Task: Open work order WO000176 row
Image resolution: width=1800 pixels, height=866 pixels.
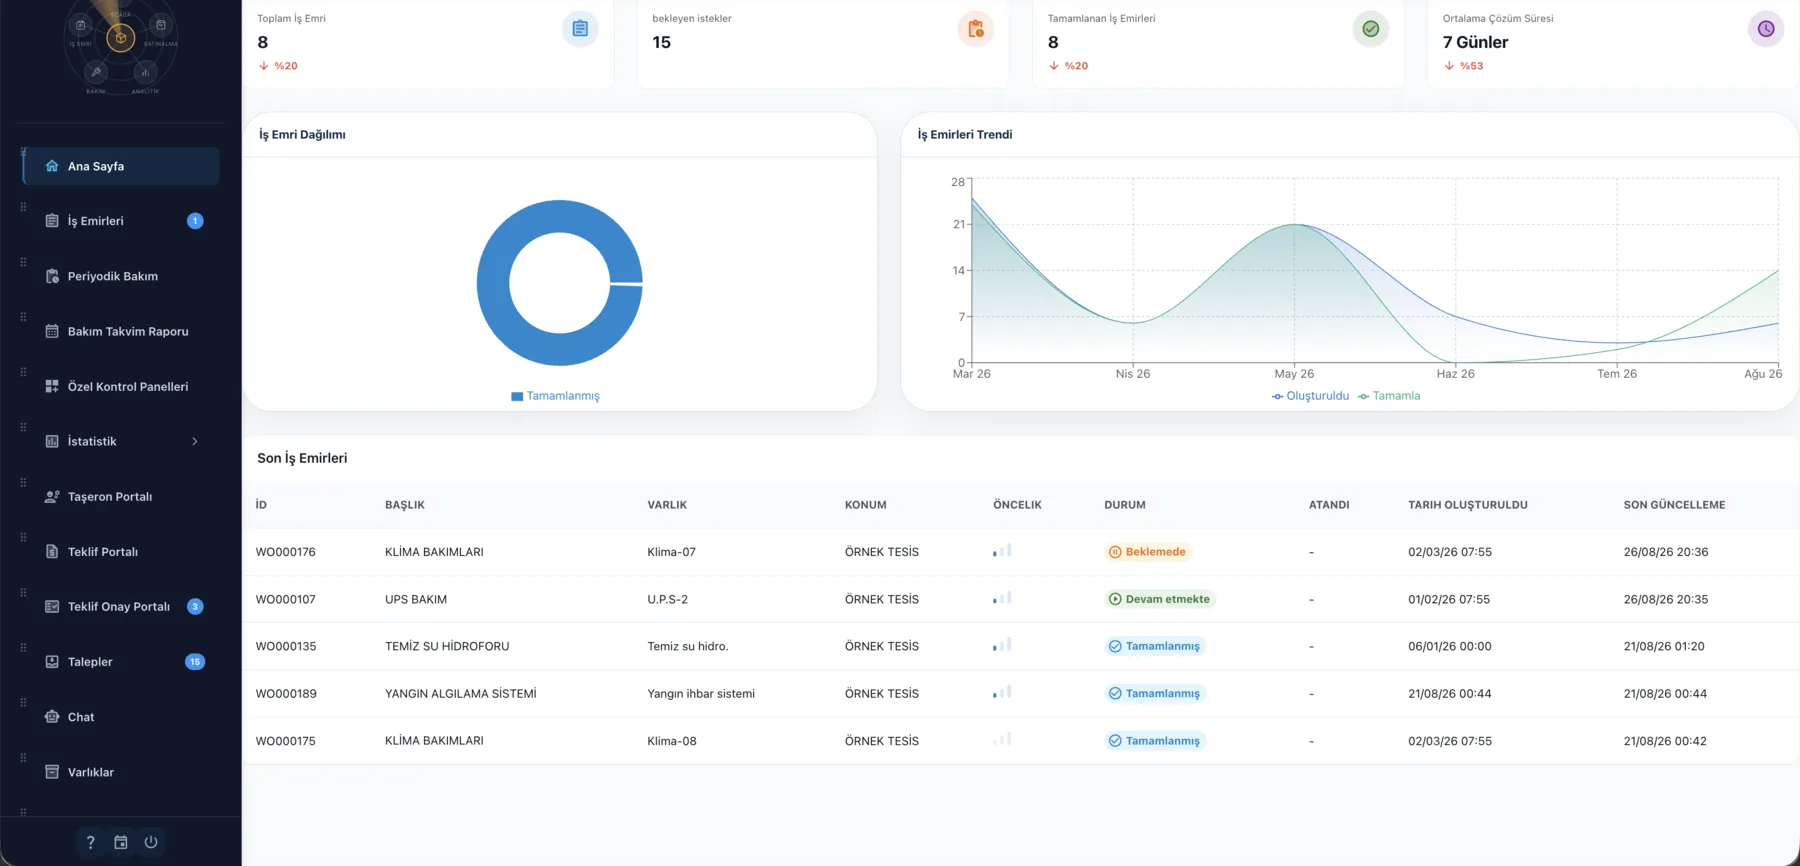Action: pyautogui.click(x=1020, y=552)
